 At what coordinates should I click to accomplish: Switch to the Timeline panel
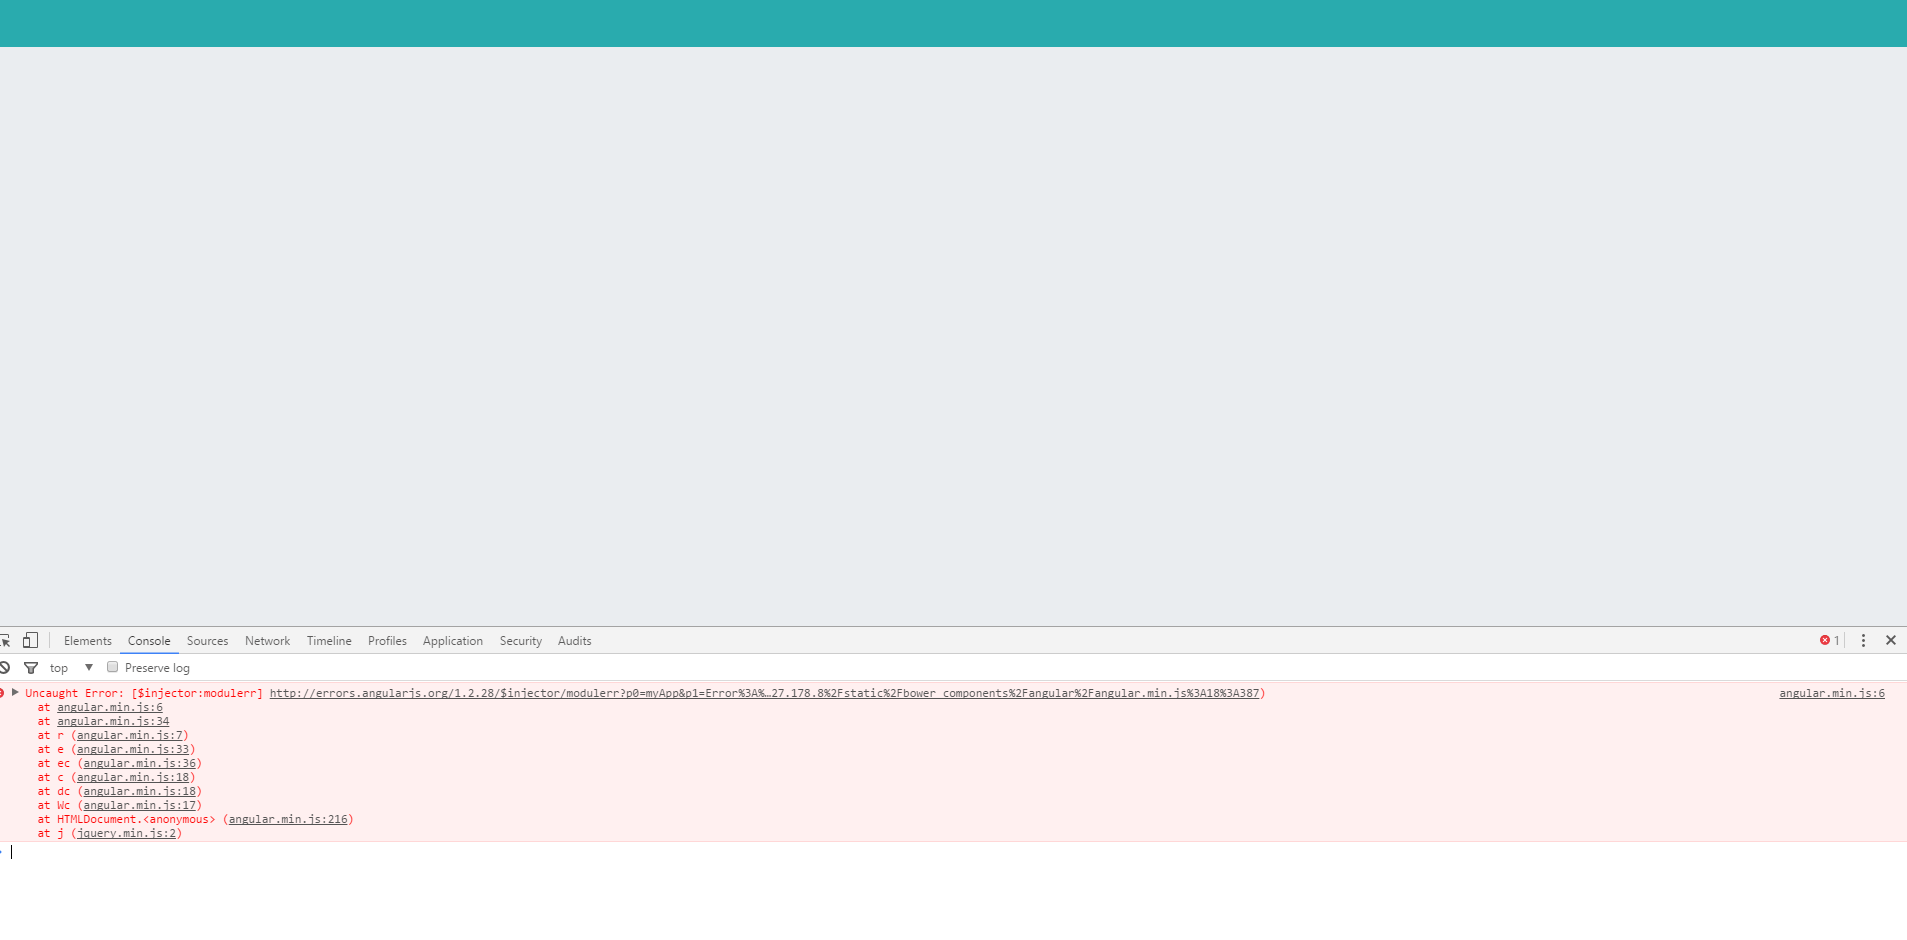(x=329, y=641)
